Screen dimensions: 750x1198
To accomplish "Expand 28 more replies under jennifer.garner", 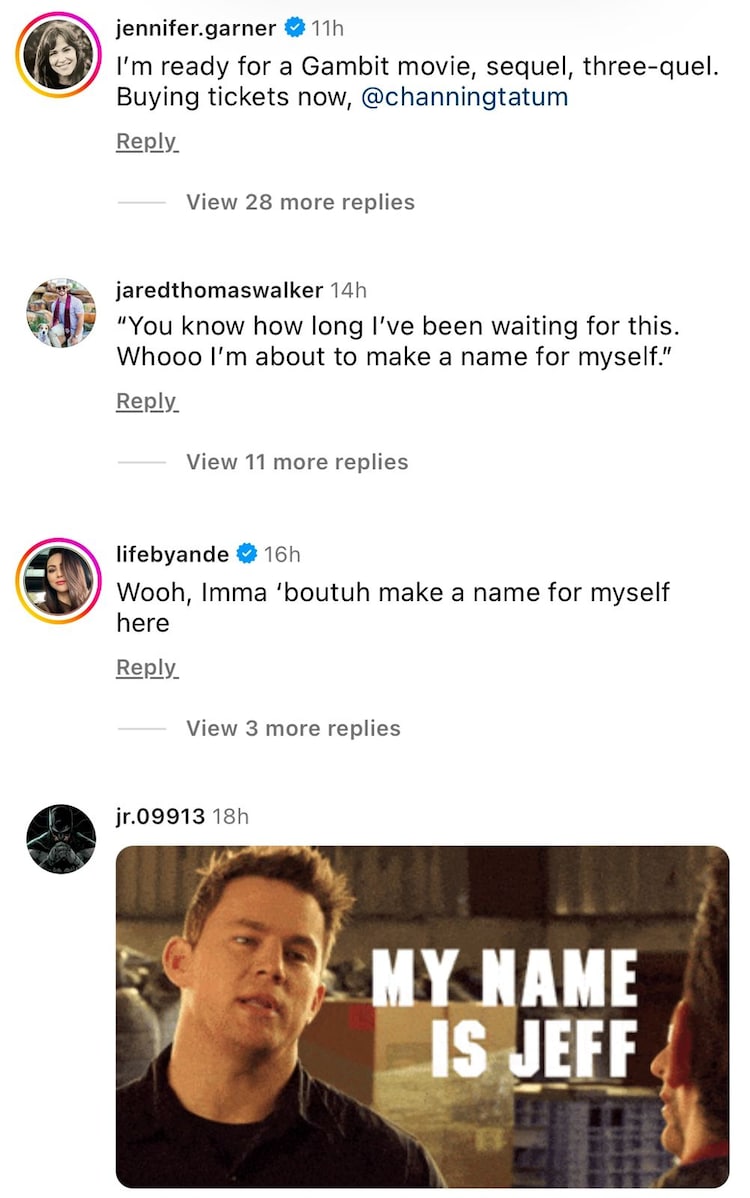I will 299,202.
